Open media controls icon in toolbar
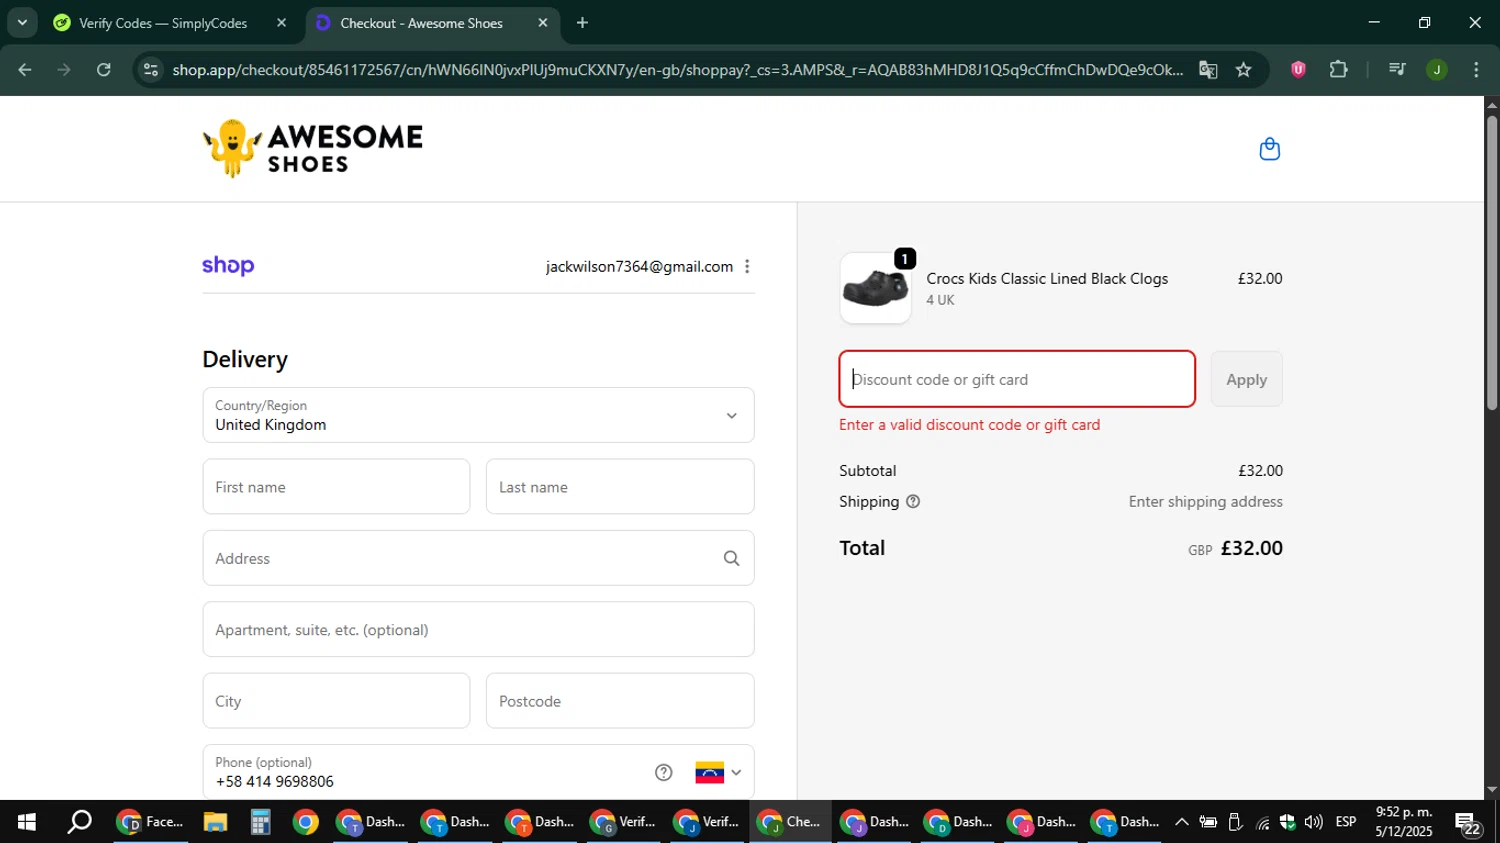The width and height of the screenshot is (1500, 843). (x=1397, y=69)
